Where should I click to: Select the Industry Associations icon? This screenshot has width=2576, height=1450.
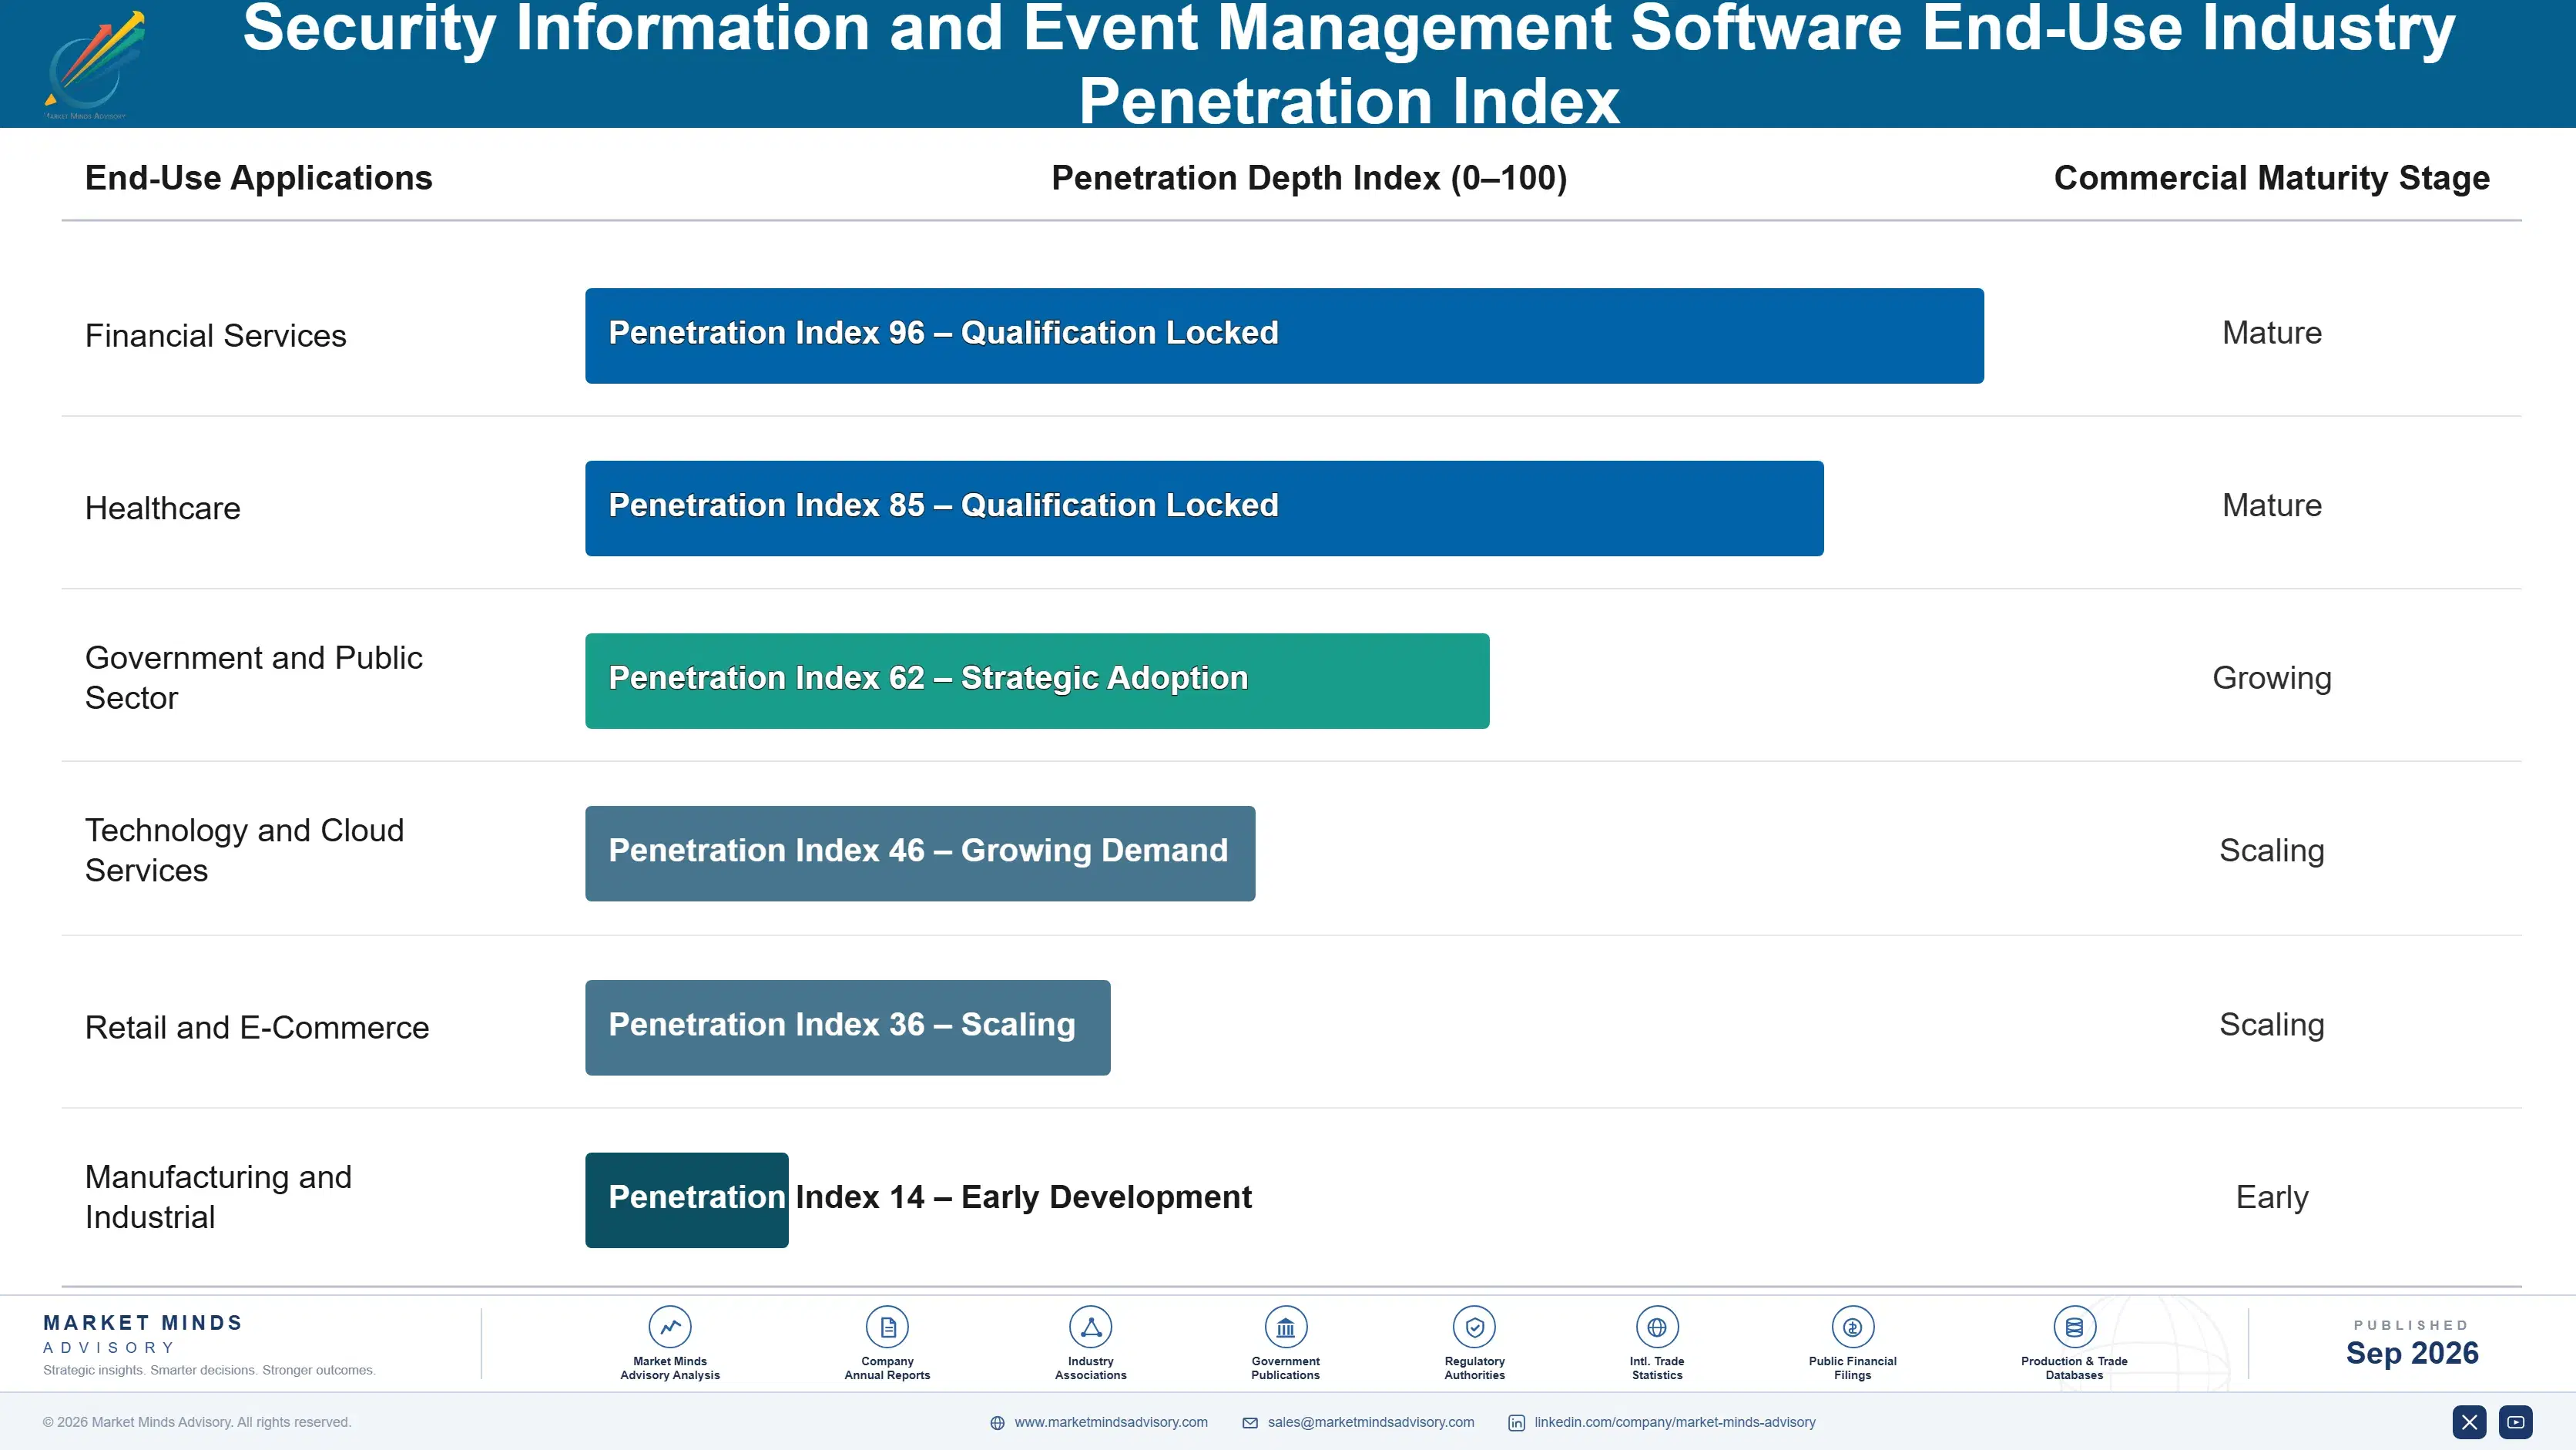[x=1091, y=1327]
